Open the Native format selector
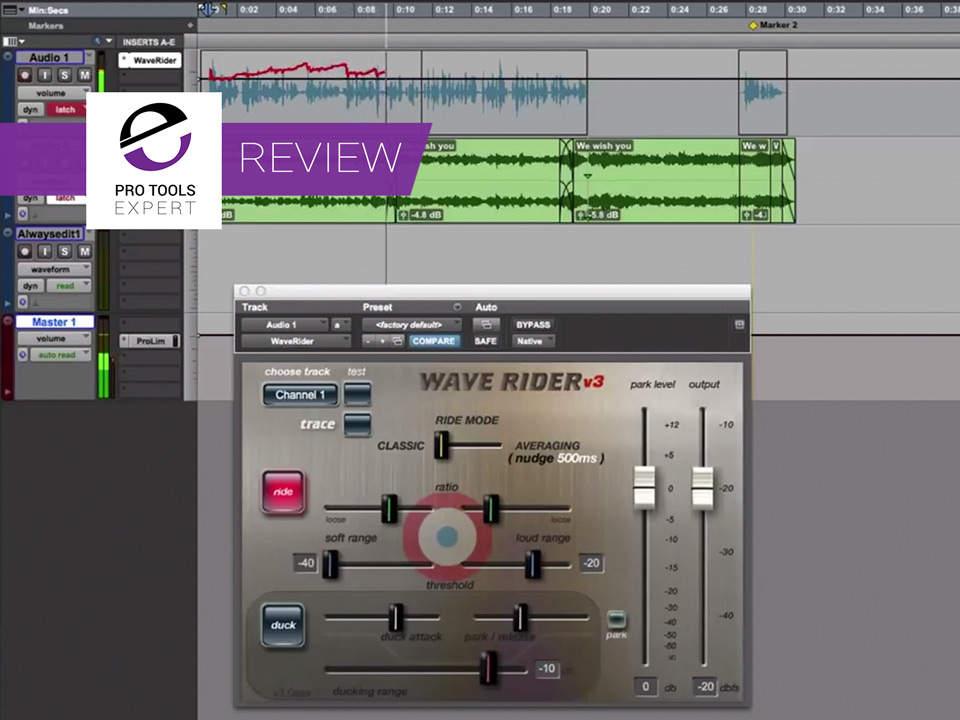Viewport: 960px width, 720px height. coord(533,341)
